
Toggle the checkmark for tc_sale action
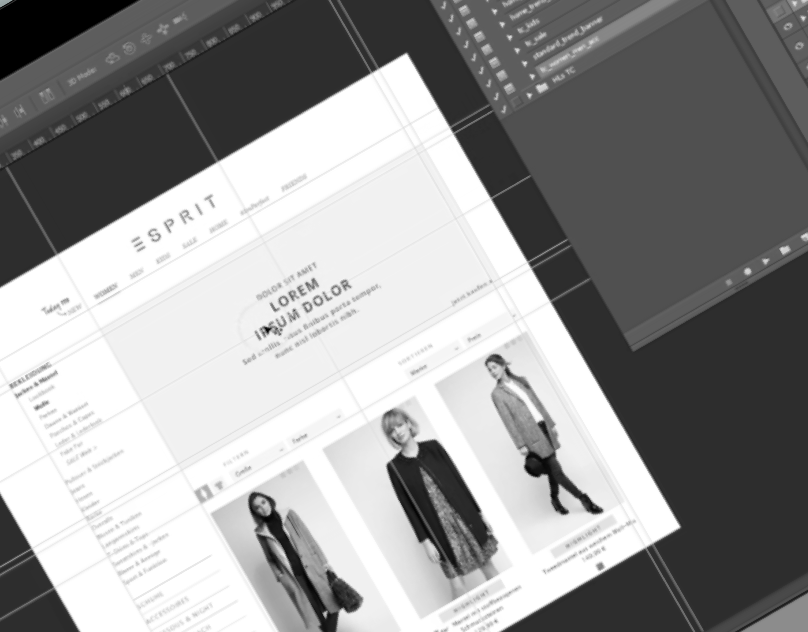click(480, 70)
